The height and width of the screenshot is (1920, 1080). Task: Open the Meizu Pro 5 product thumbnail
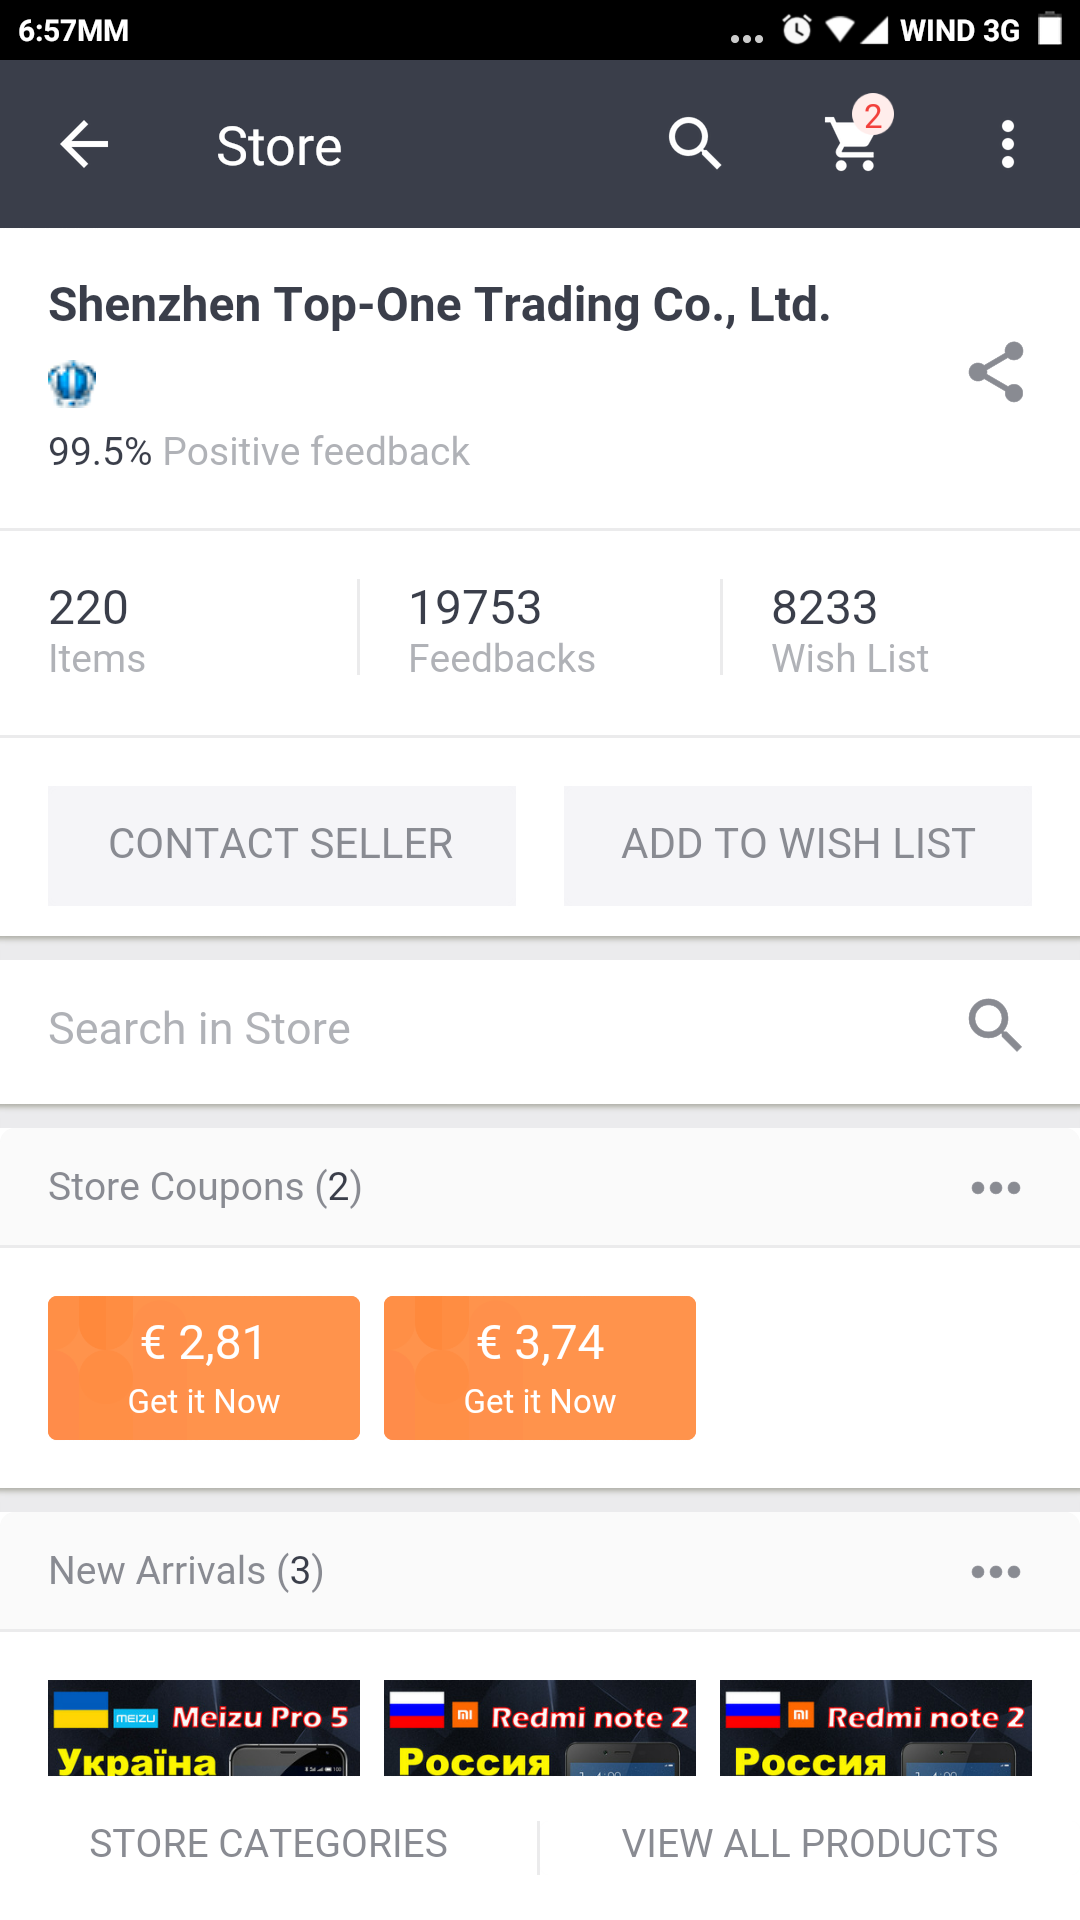[x=204, y=1728]
